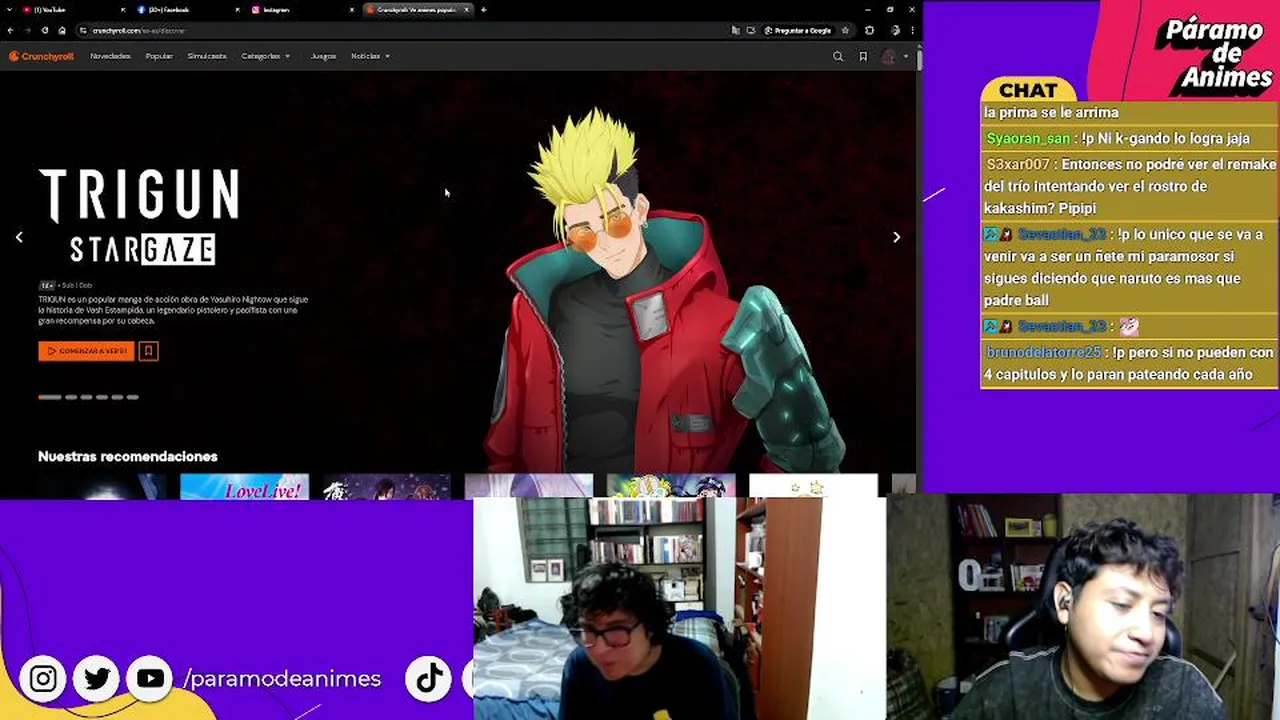Click the Comenzar a ver E1 button
The width and height of the screenshot is (1280, 720).
[86, 351]
